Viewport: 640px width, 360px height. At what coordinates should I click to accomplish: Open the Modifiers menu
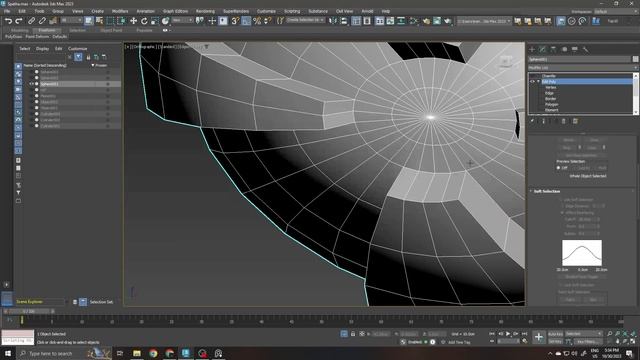(x=120, y=11)
